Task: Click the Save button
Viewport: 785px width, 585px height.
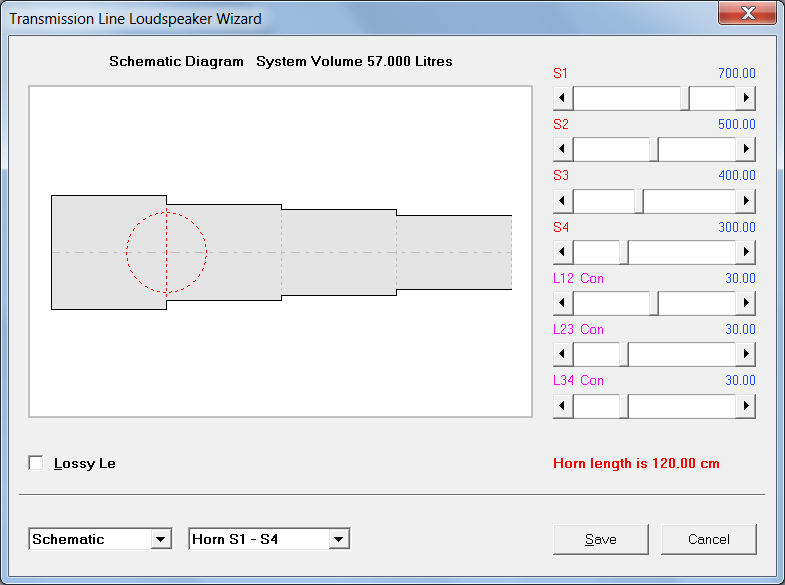Action: coord(600,539)
